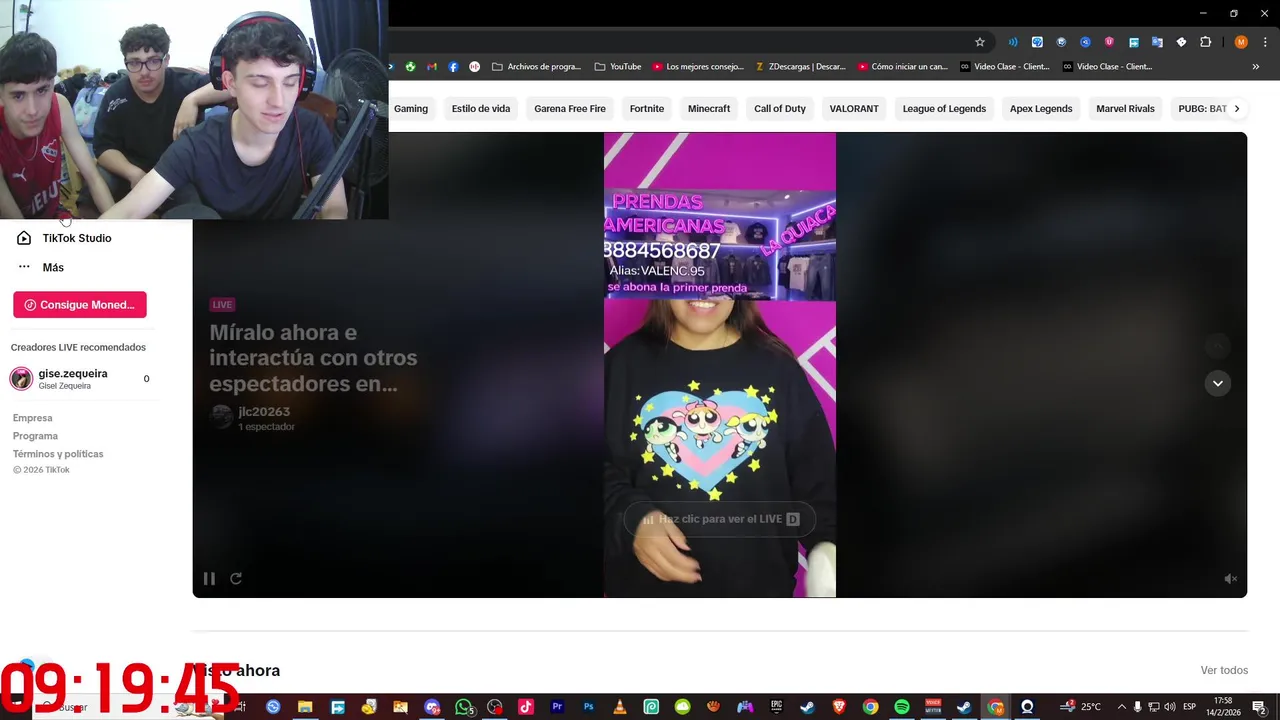Select the Marvel Rivals tab
The width and height of the screenshot is (1280, 720).
click(1125, 109)
